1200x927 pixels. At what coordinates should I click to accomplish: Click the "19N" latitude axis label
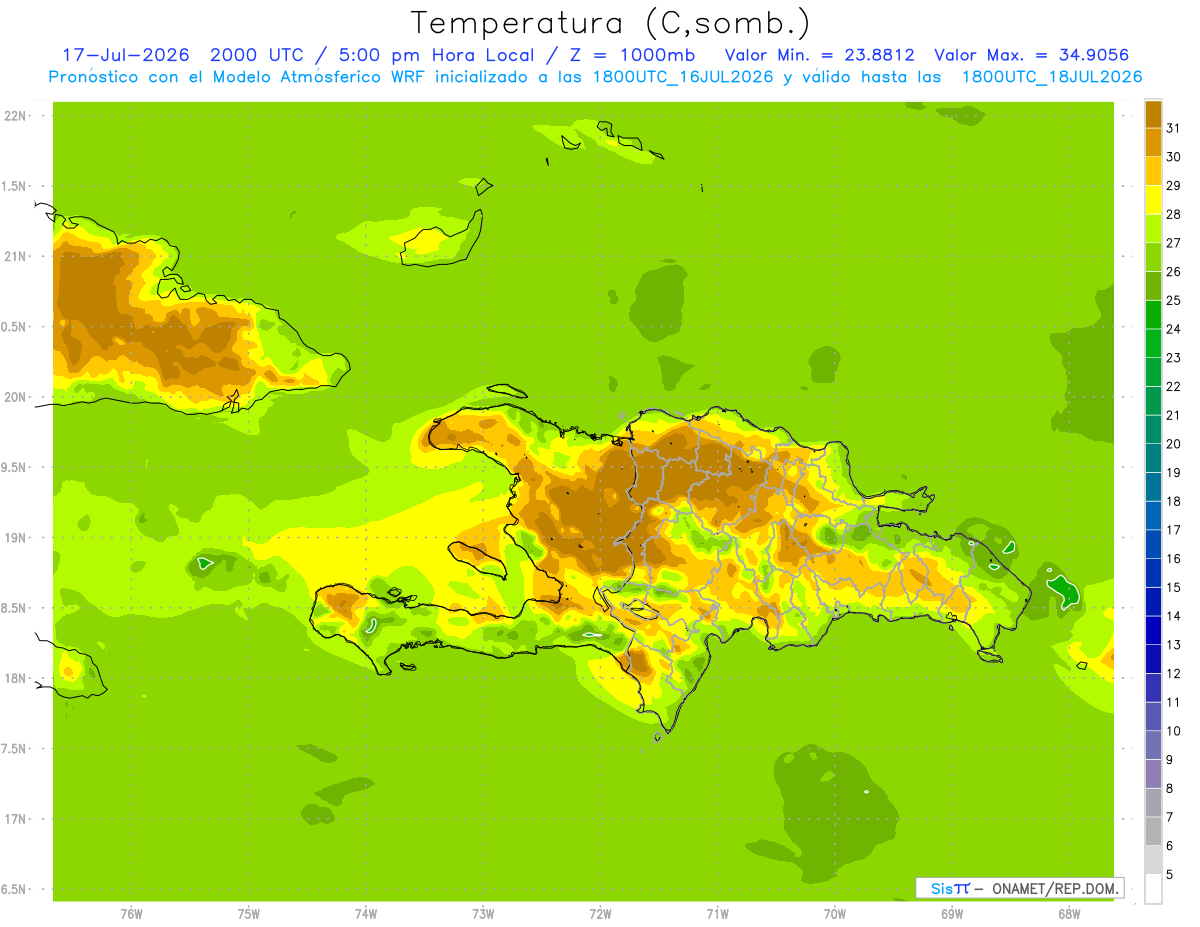click(14, 538)
